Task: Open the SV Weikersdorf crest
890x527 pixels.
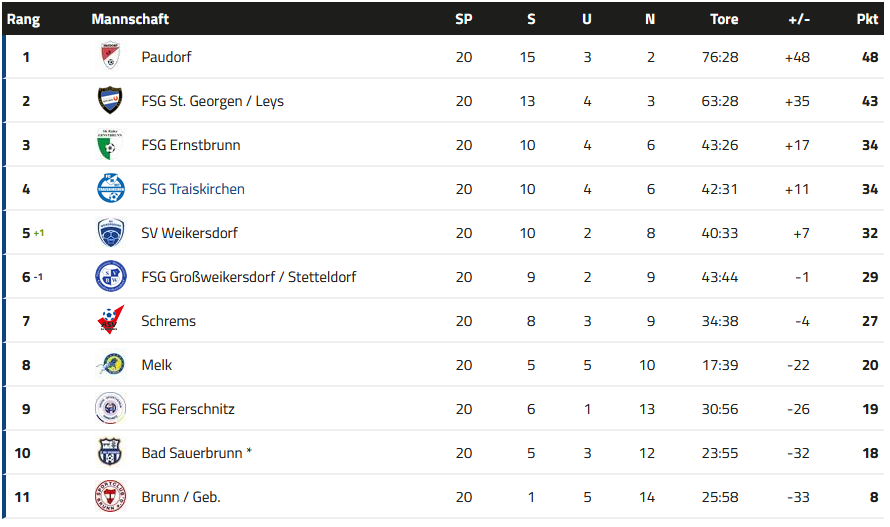Action: (x=111, y=233)
